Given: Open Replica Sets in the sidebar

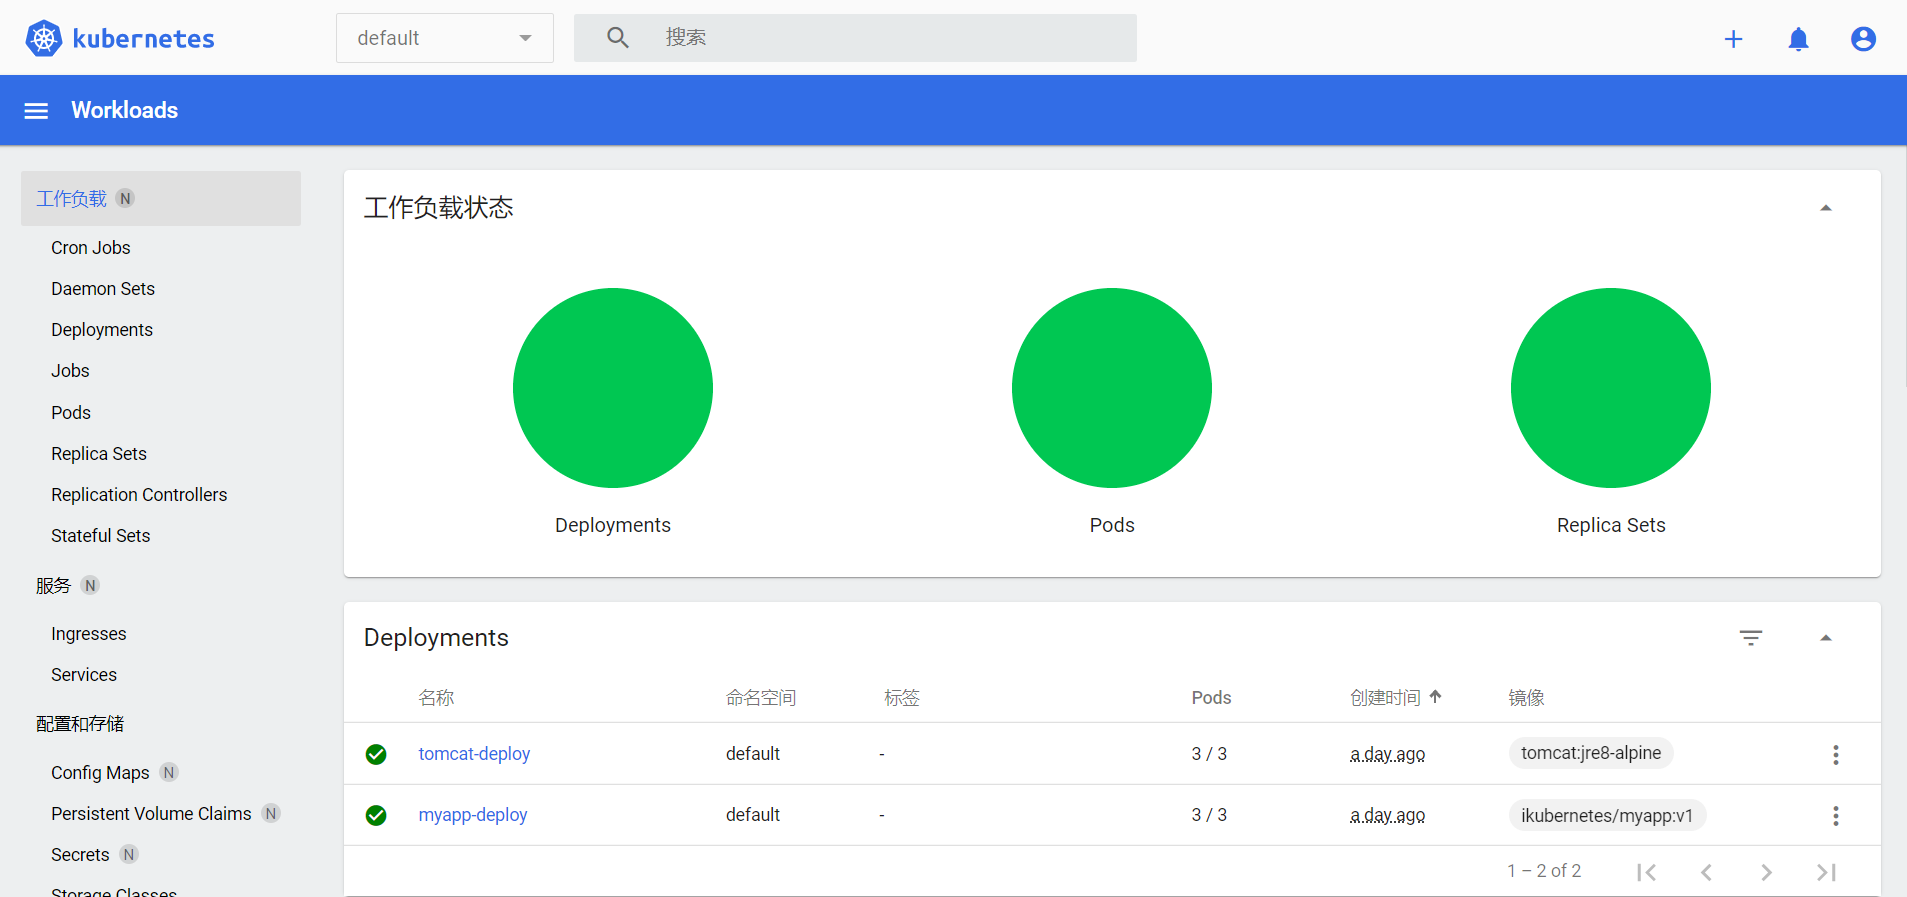Looking at the screenshot, I should pos(99,454).
